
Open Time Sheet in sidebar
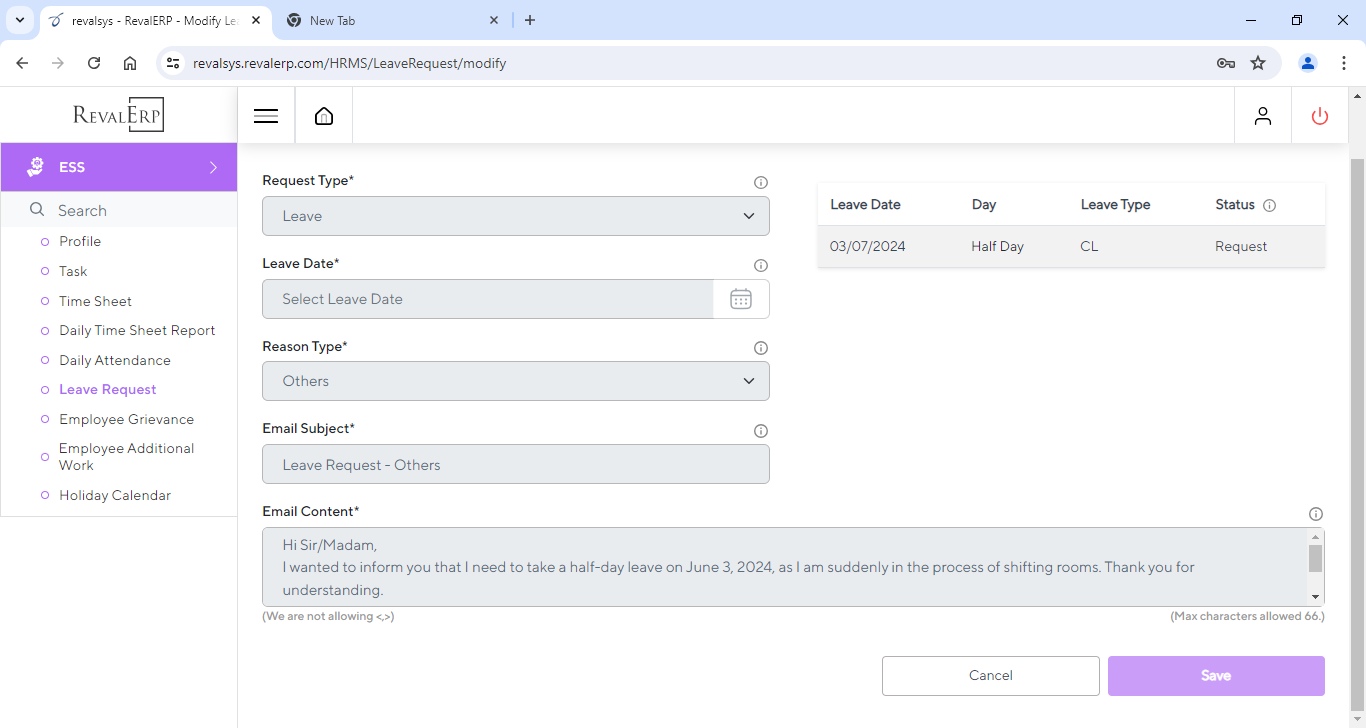(x=95, y=301)
